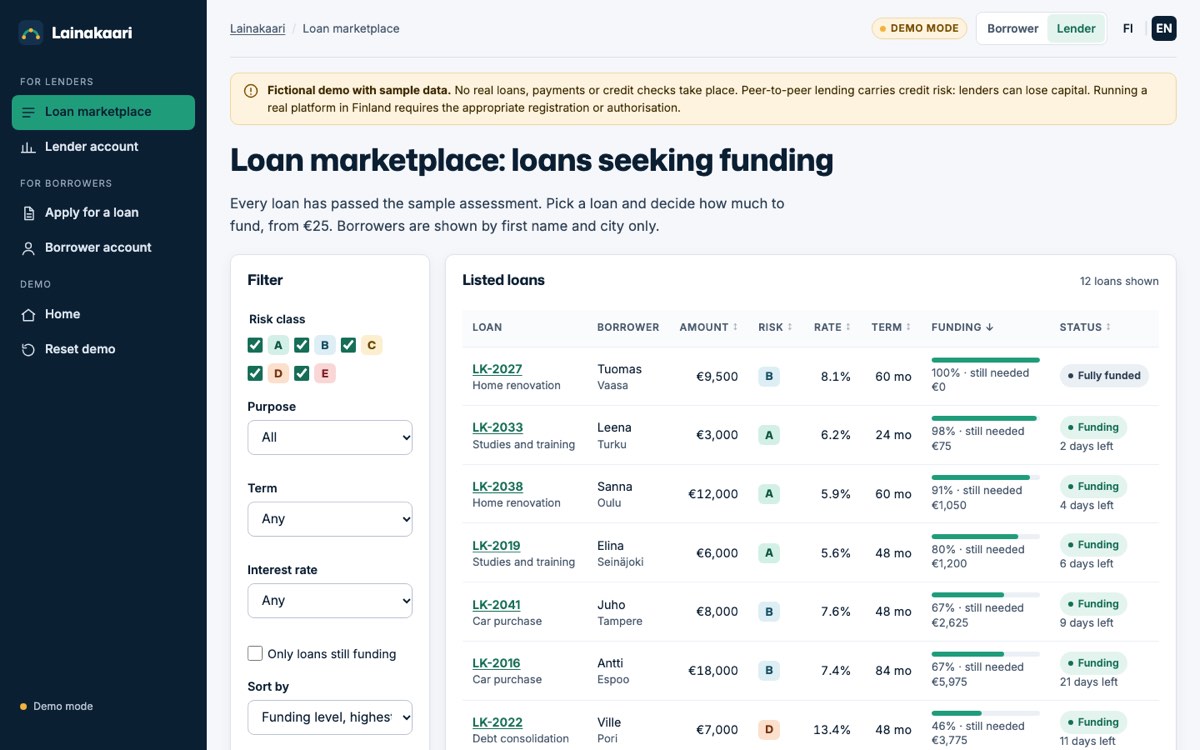
Task: Uncheck risk class D checkbox
Action: point(255,373)
